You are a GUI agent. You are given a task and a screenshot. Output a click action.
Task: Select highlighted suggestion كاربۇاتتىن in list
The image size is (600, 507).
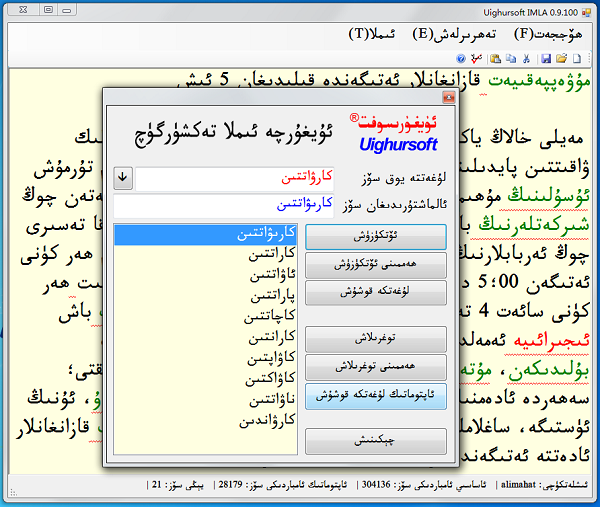205,235
